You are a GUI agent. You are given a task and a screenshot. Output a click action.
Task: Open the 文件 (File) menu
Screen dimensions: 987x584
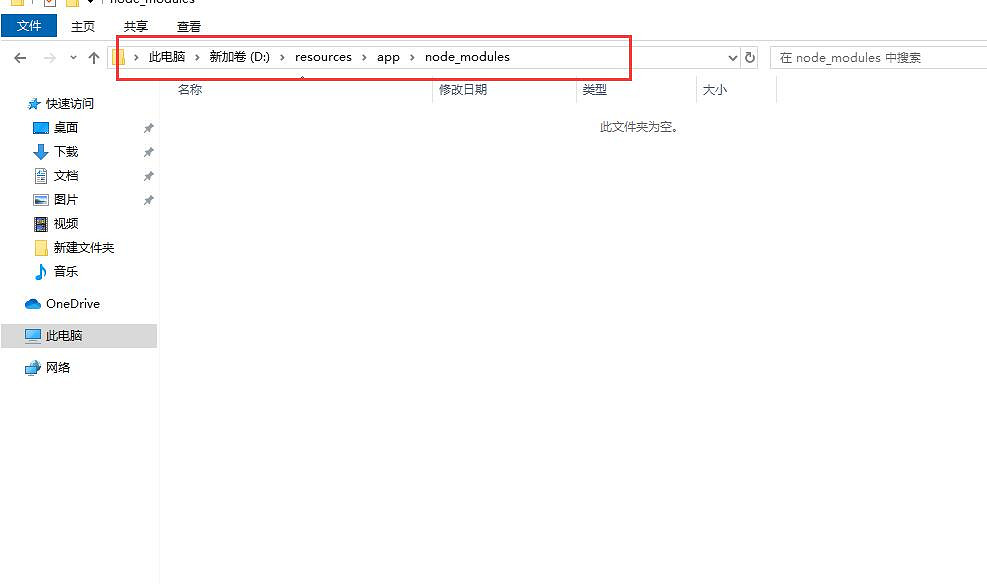click(29, 25)
